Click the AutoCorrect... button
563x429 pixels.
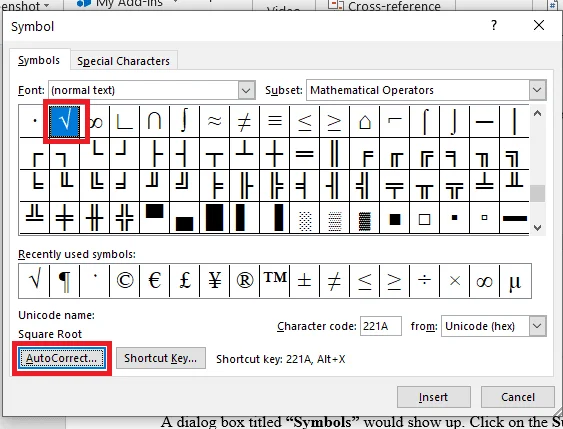tap(61, 358)
